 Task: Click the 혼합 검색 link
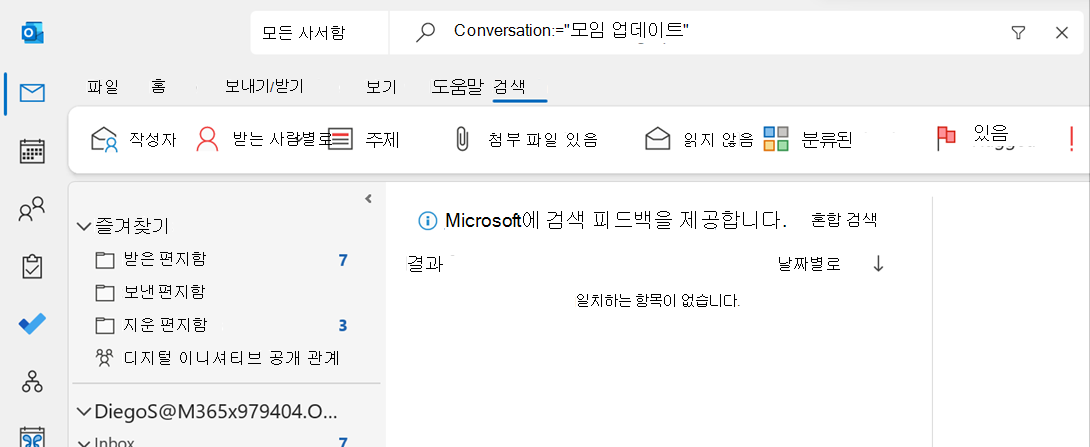pos(844,220)
